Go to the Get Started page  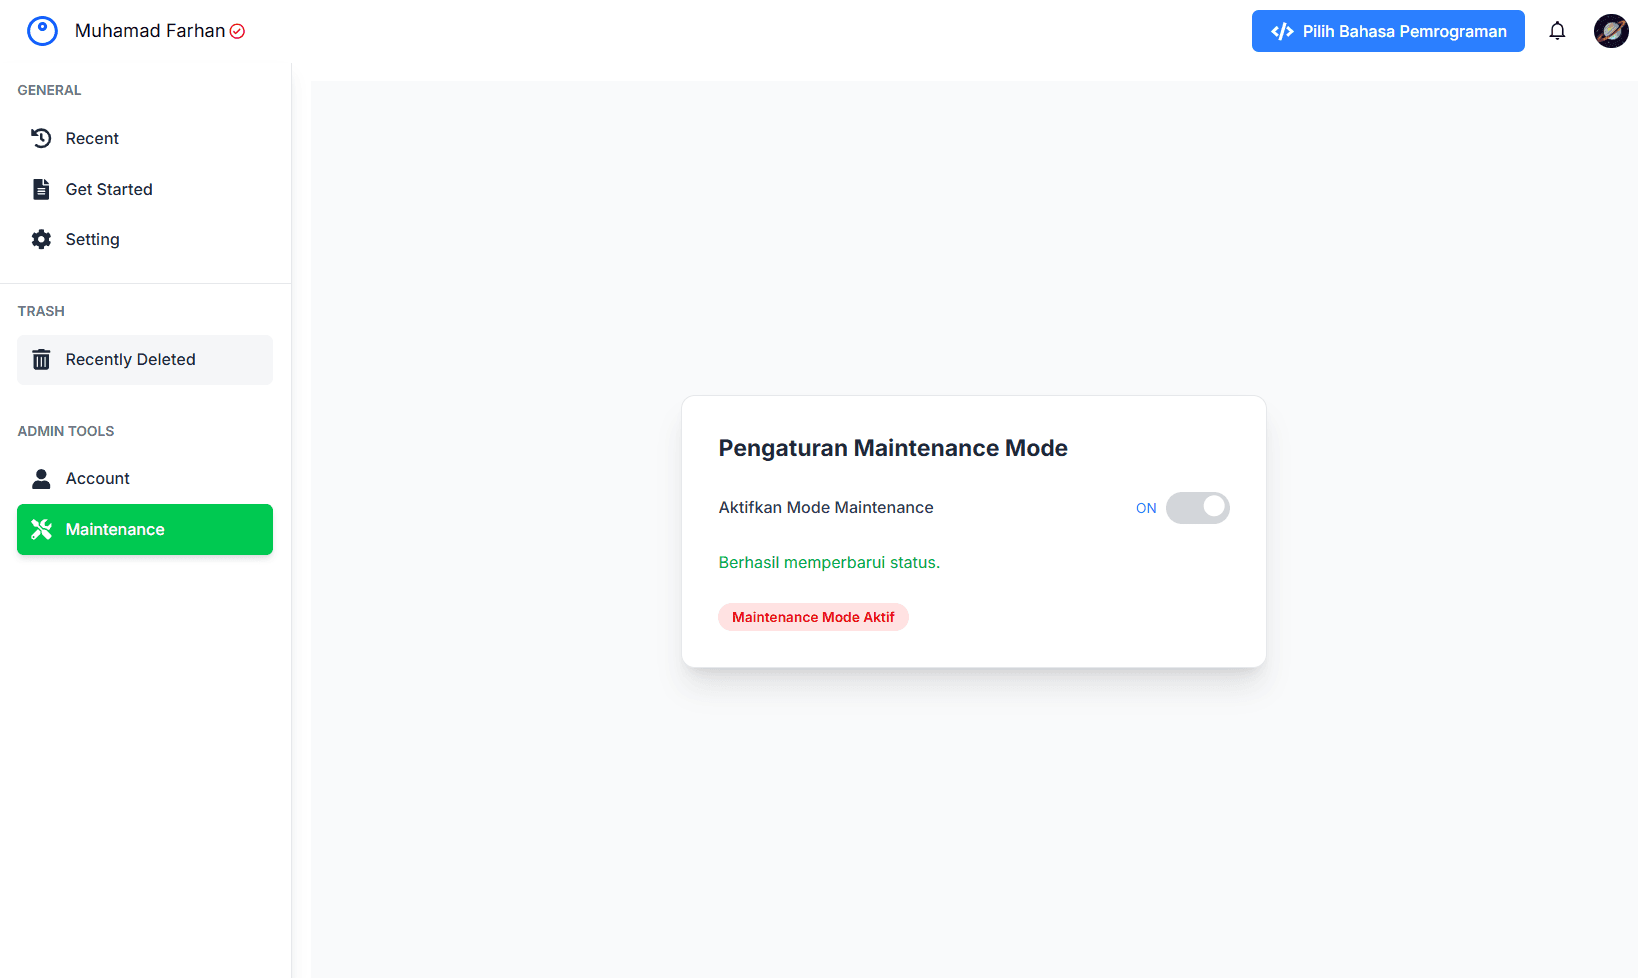pos(109,189)
